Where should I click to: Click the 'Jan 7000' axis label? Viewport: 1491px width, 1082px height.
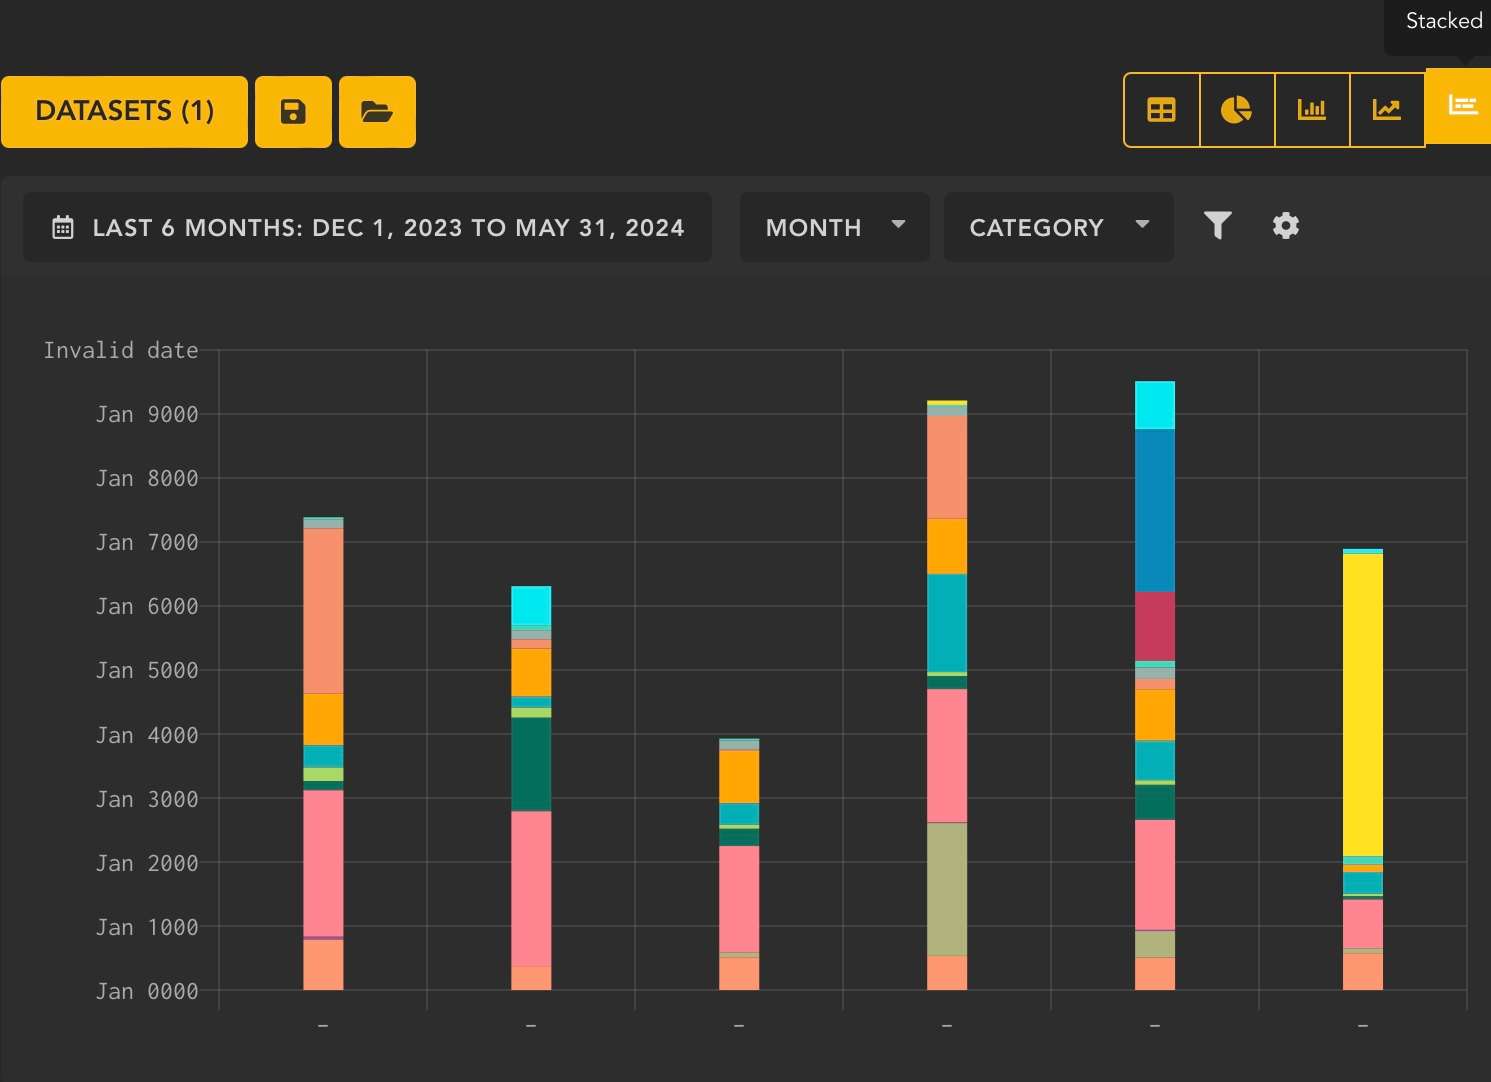(x=147, y=542)
